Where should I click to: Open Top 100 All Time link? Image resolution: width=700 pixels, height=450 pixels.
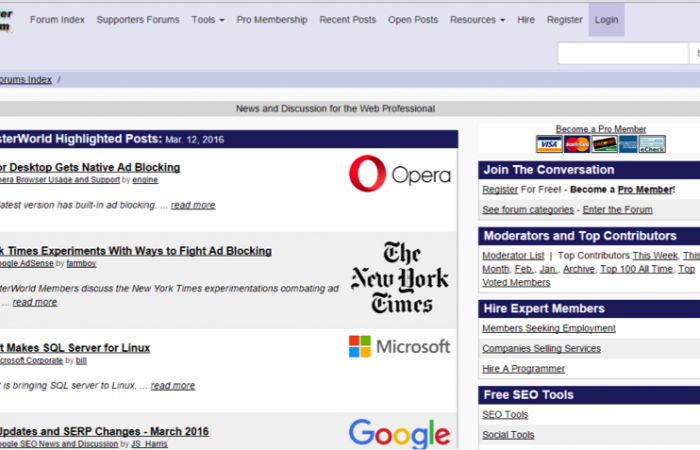[637, 269]
